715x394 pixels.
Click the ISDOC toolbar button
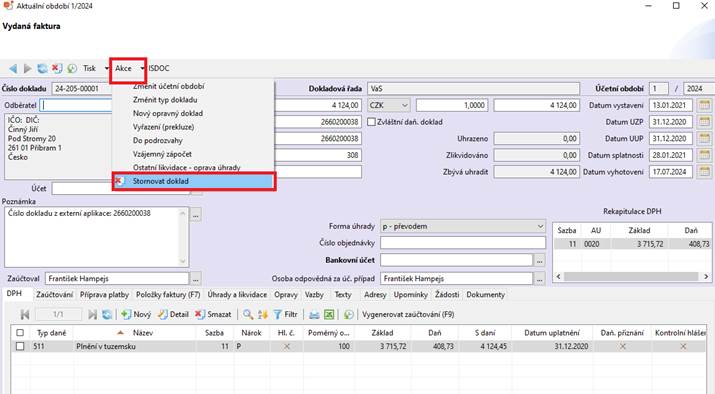[159, 68]
